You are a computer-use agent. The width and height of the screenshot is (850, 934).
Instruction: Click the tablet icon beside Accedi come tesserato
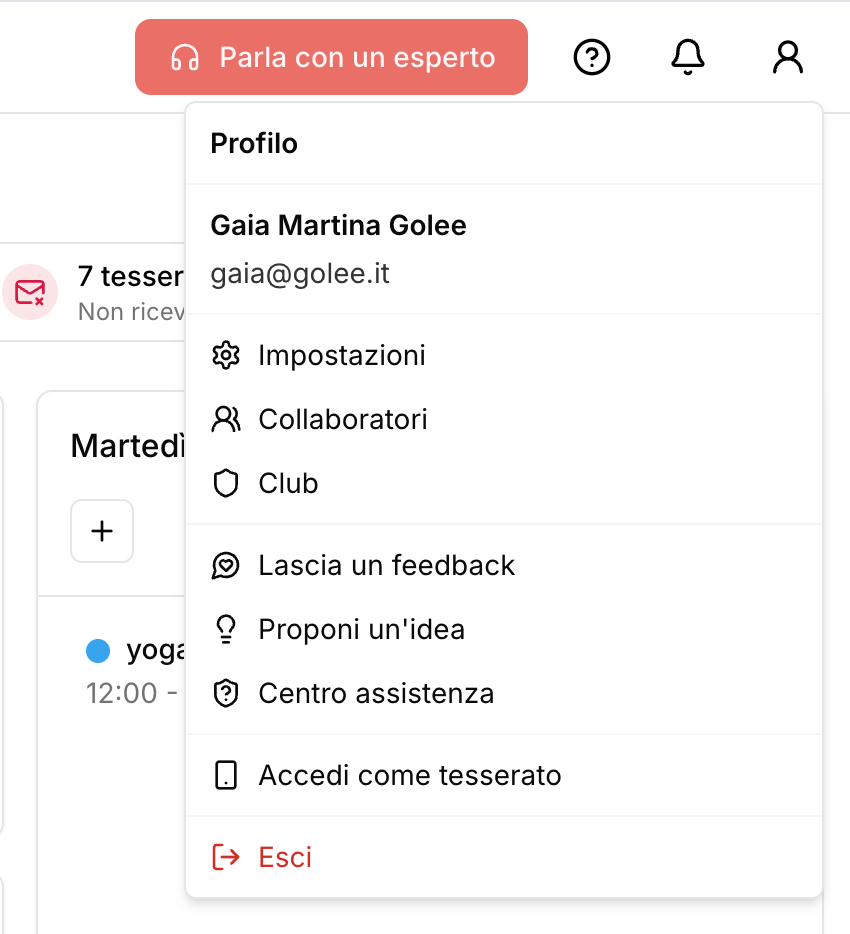click(x=227, y=775)
